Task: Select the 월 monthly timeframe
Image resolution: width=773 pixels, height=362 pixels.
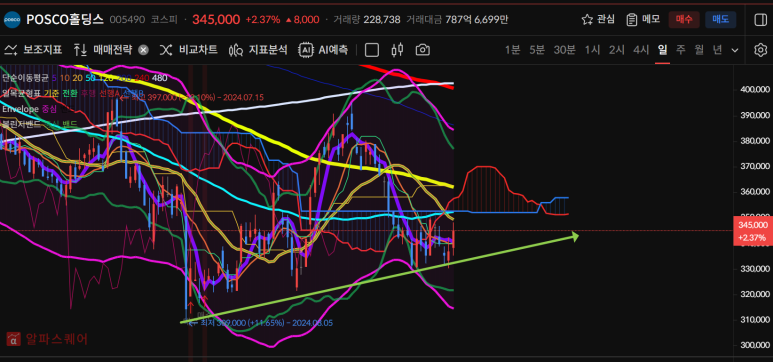Action: click(x=699, y=50)
